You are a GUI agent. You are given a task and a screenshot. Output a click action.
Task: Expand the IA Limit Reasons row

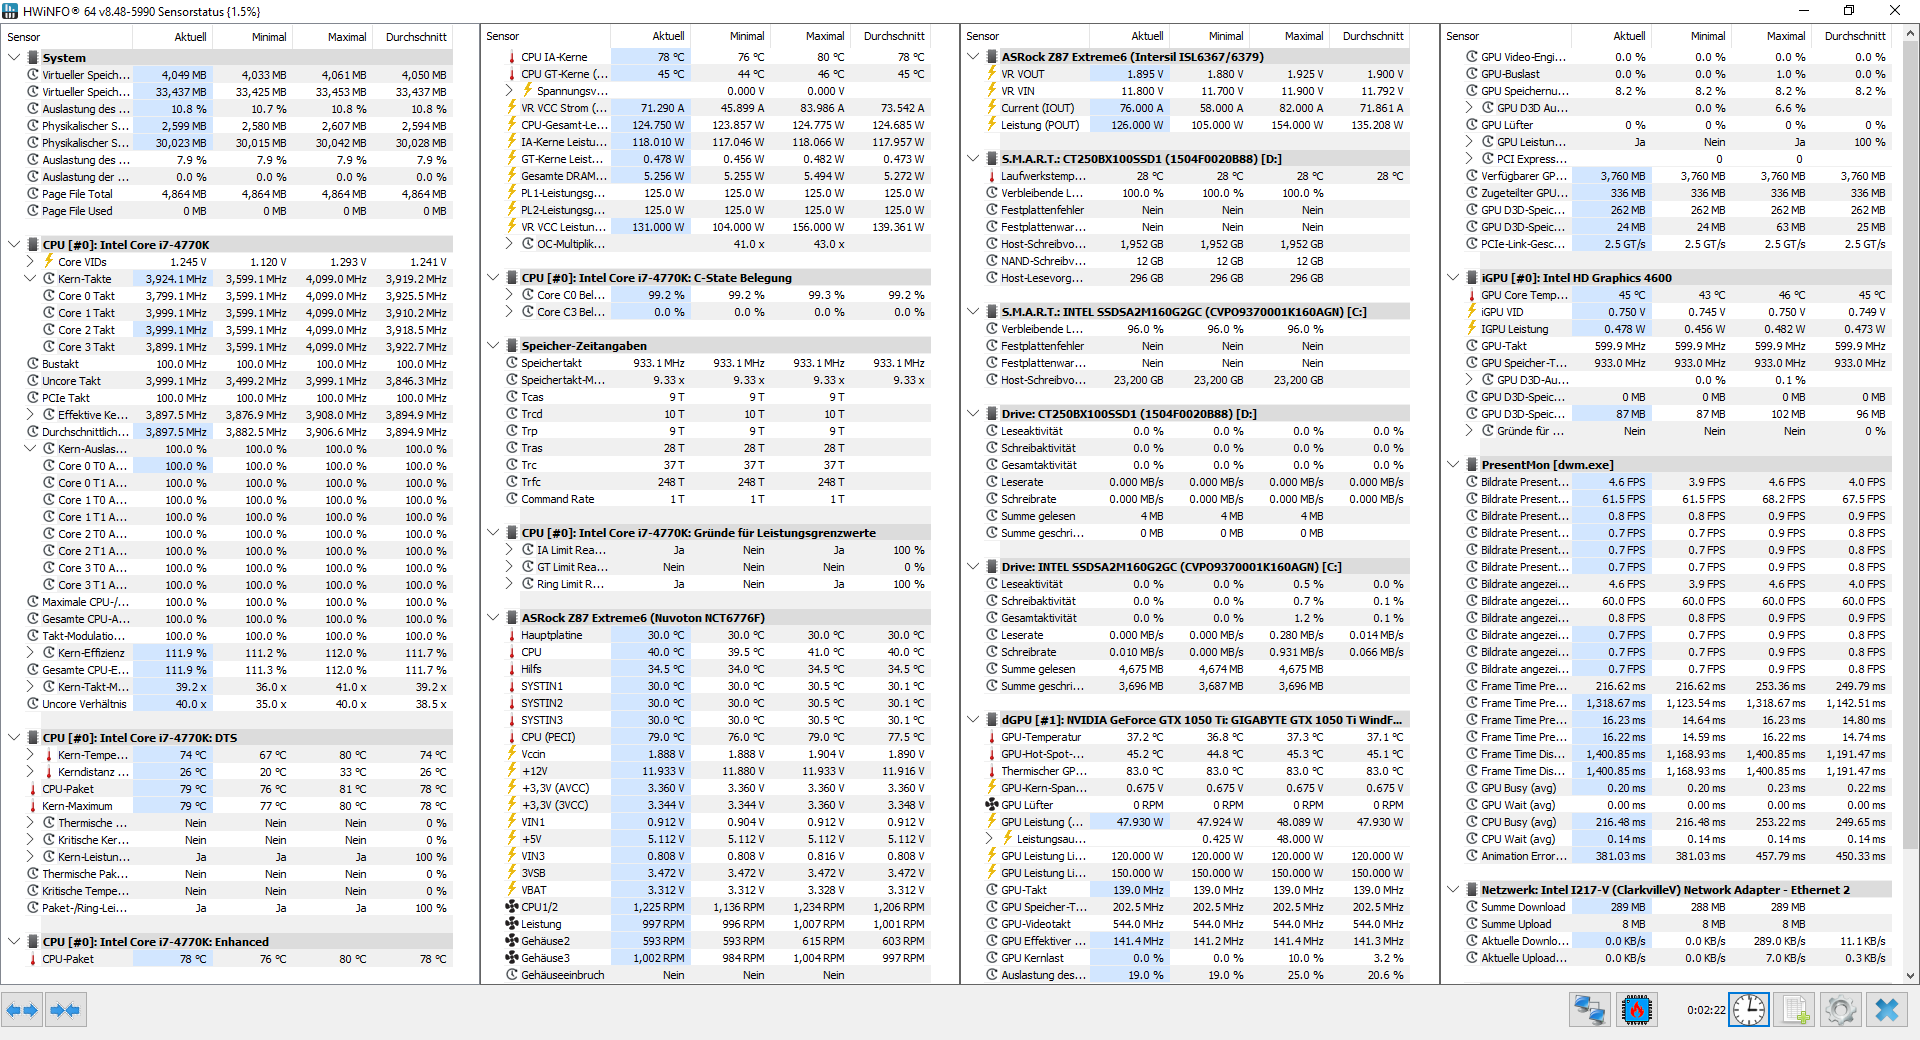tap(510, 550)
